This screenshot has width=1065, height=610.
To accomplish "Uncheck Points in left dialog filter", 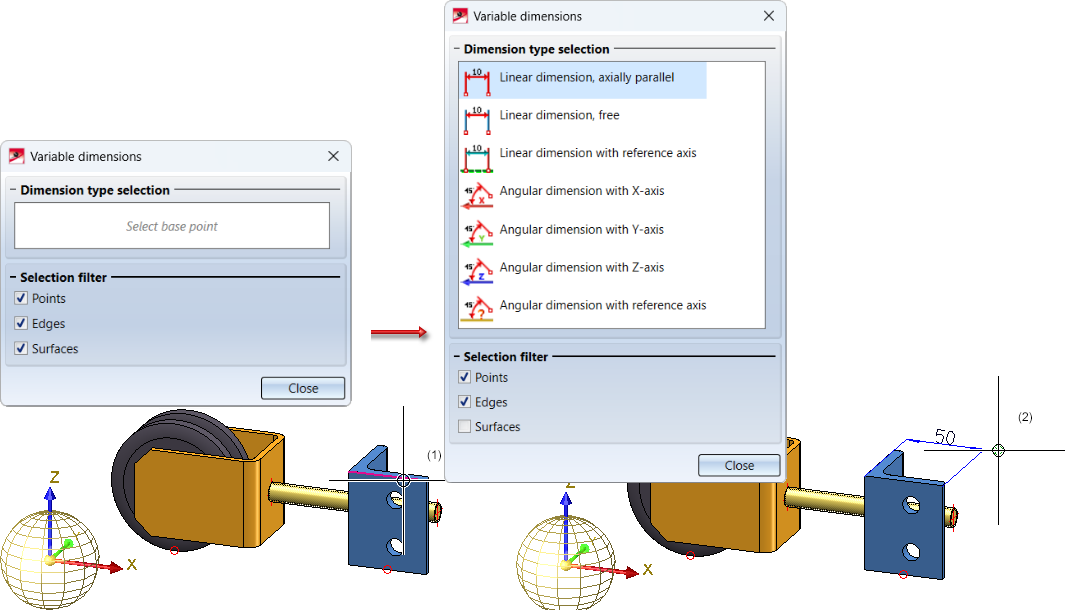I will click(x=21, y=298).
